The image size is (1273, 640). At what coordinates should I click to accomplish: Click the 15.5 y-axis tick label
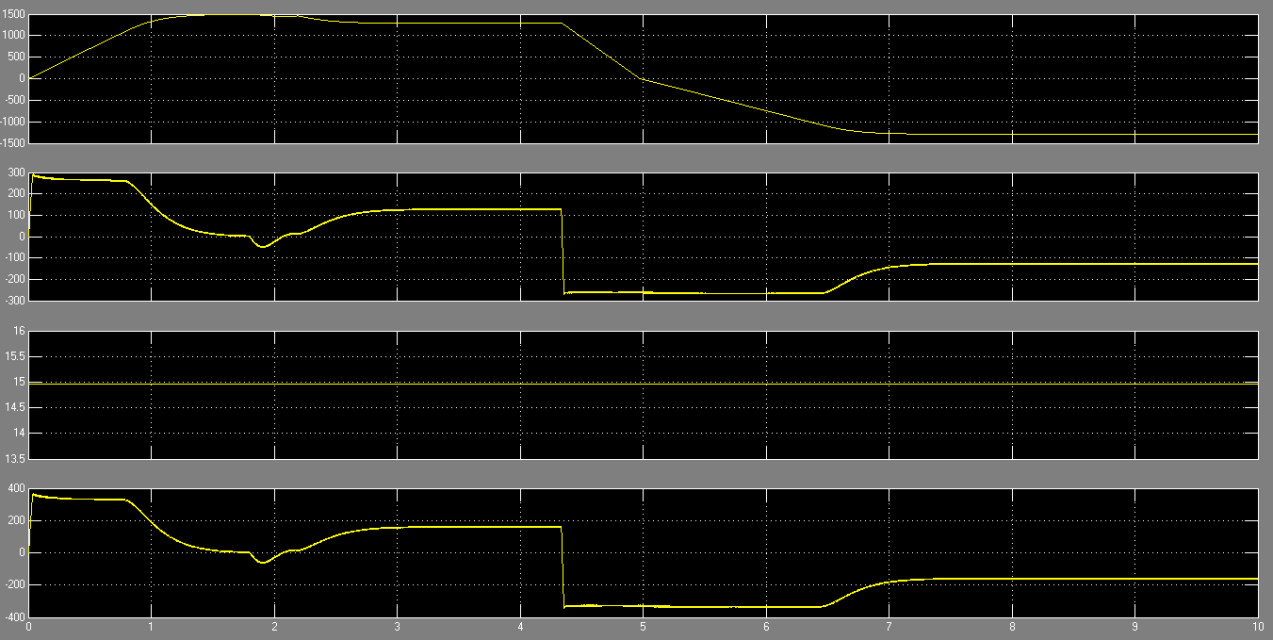click(16, 356)
